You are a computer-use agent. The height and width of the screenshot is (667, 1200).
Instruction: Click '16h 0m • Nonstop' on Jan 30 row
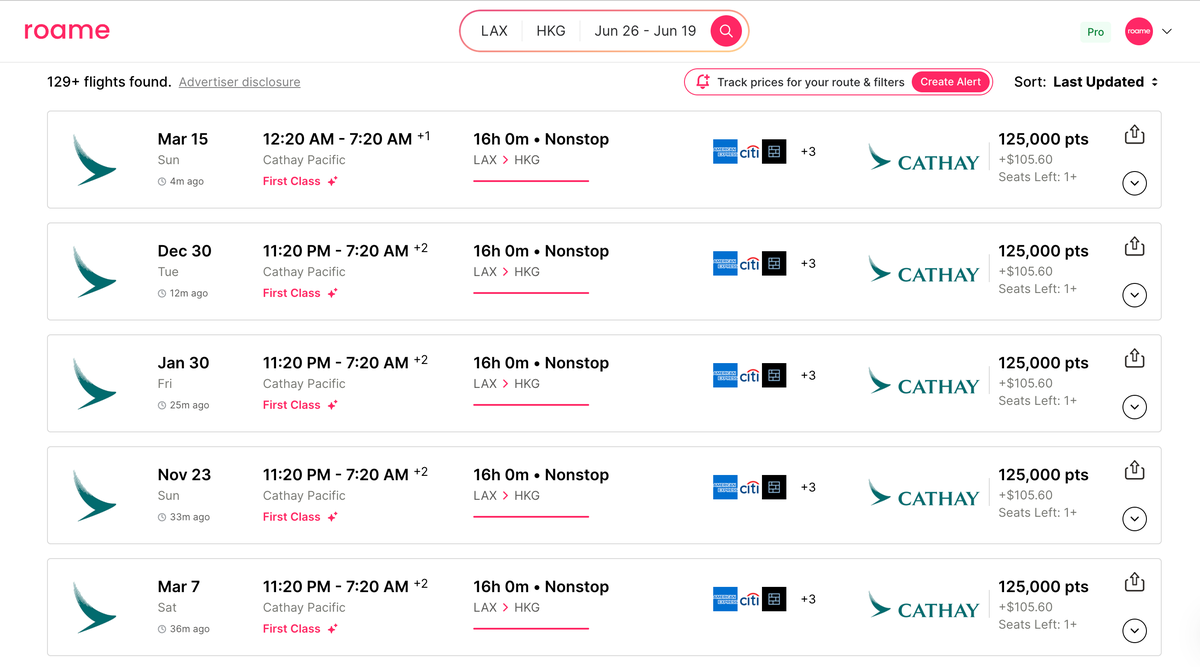pyautogui.click(x=541, y=363)
